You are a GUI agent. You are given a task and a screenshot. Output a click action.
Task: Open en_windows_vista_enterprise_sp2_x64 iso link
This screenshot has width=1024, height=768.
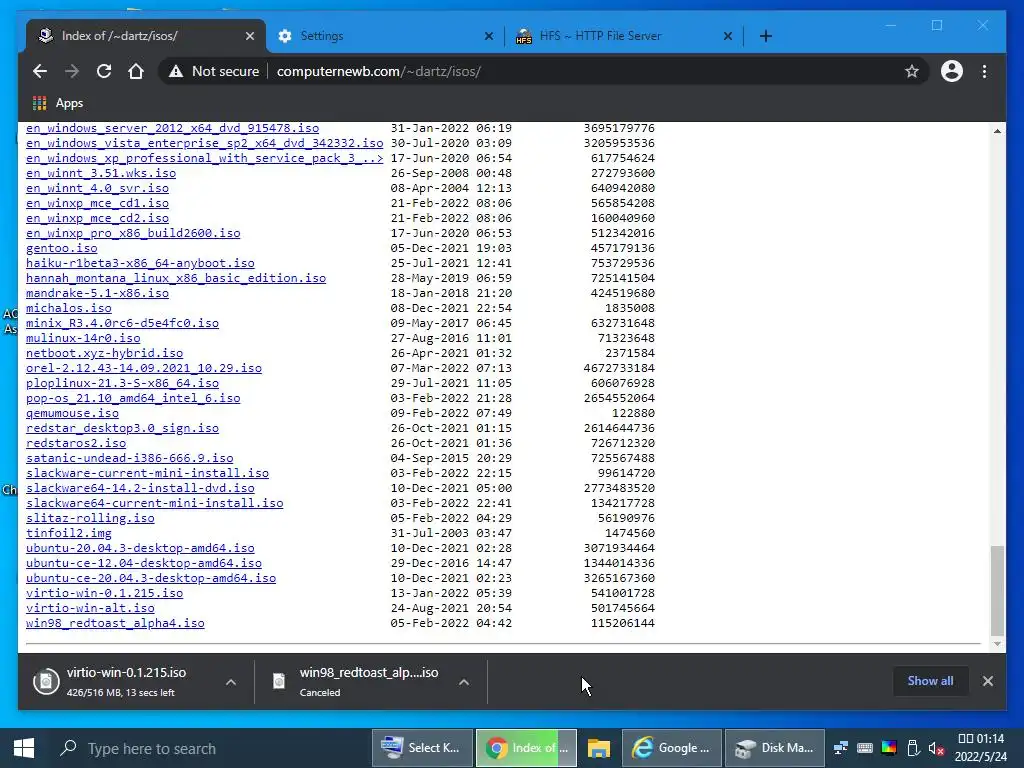(x=204, y=143)
